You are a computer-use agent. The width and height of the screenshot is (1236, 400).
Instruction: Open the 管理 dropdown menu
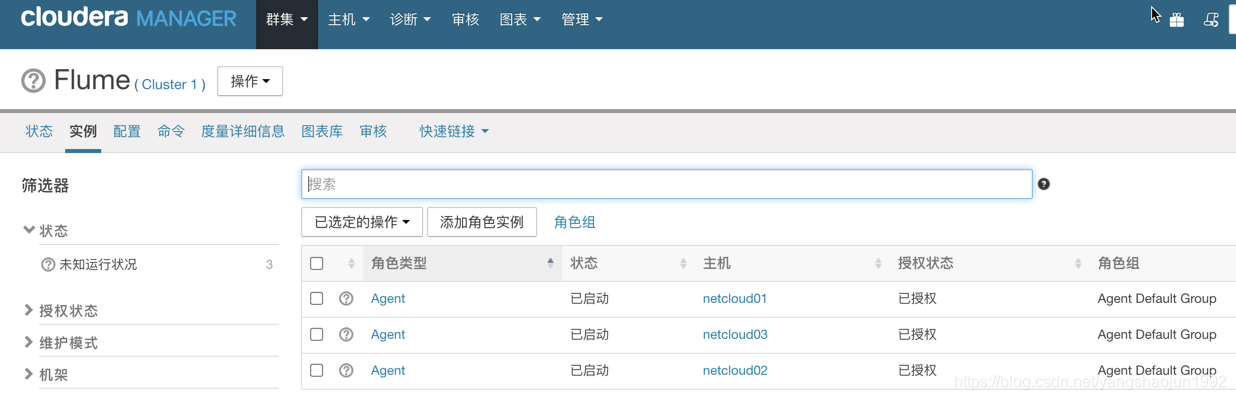(x=582, y=20)
